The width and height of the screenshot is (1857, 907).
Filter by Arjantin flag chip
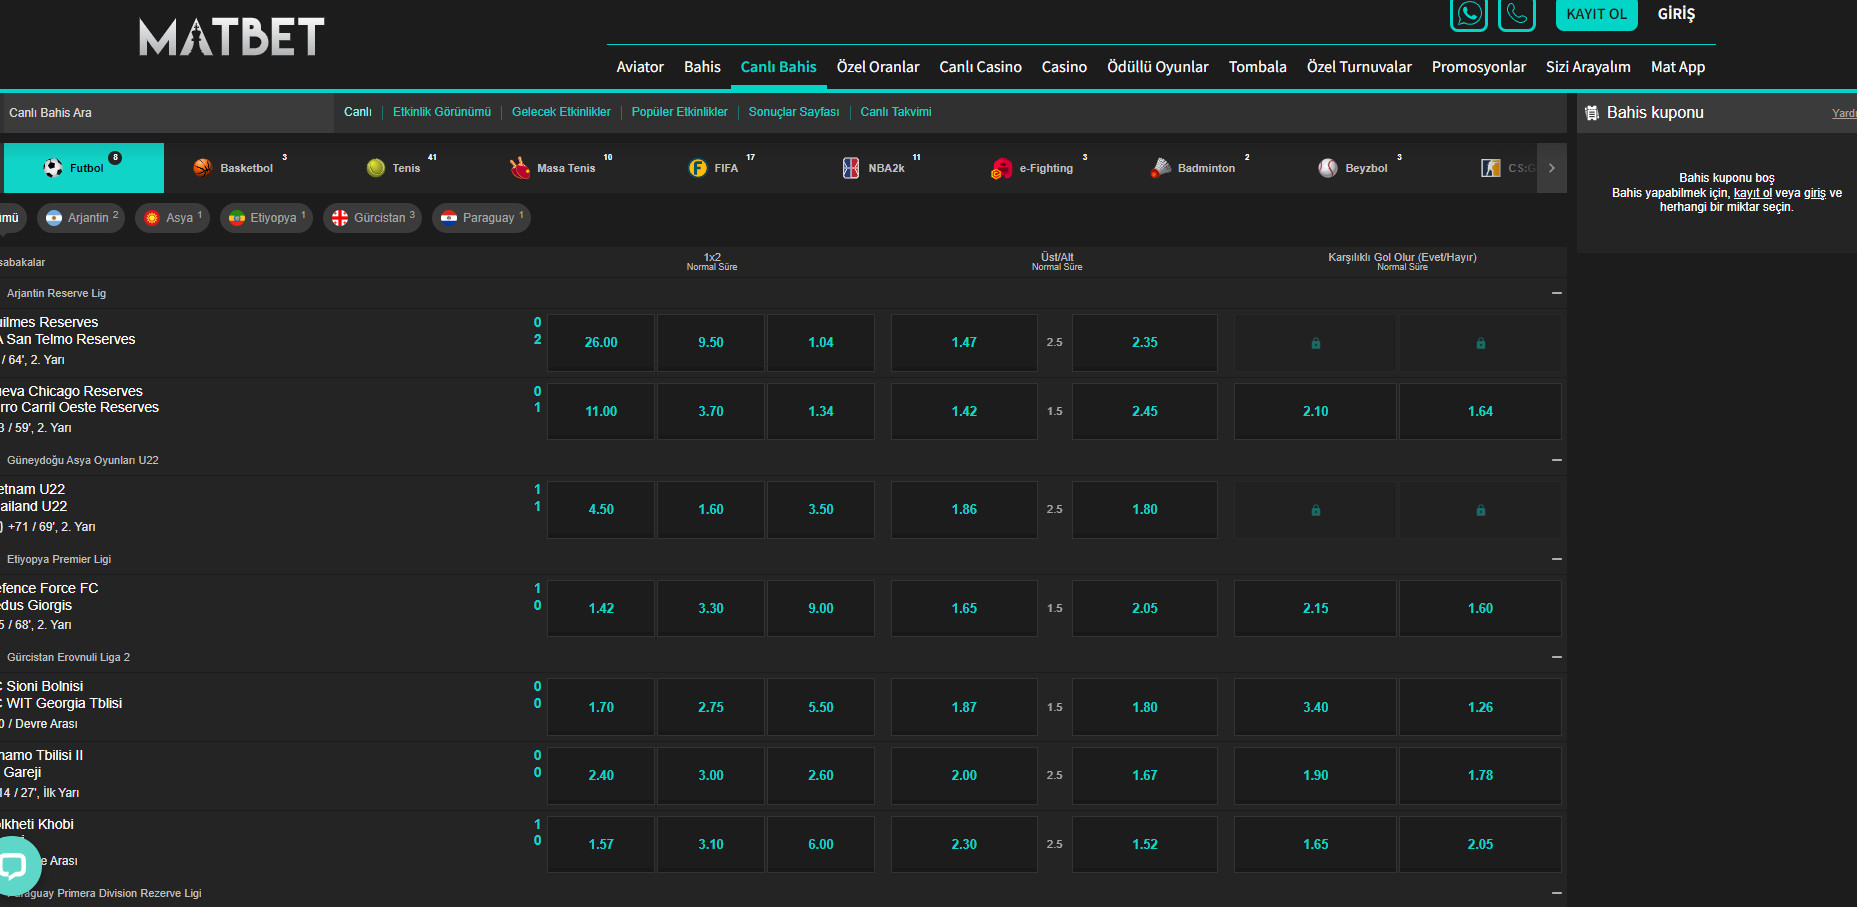click(x=81, y=218)
